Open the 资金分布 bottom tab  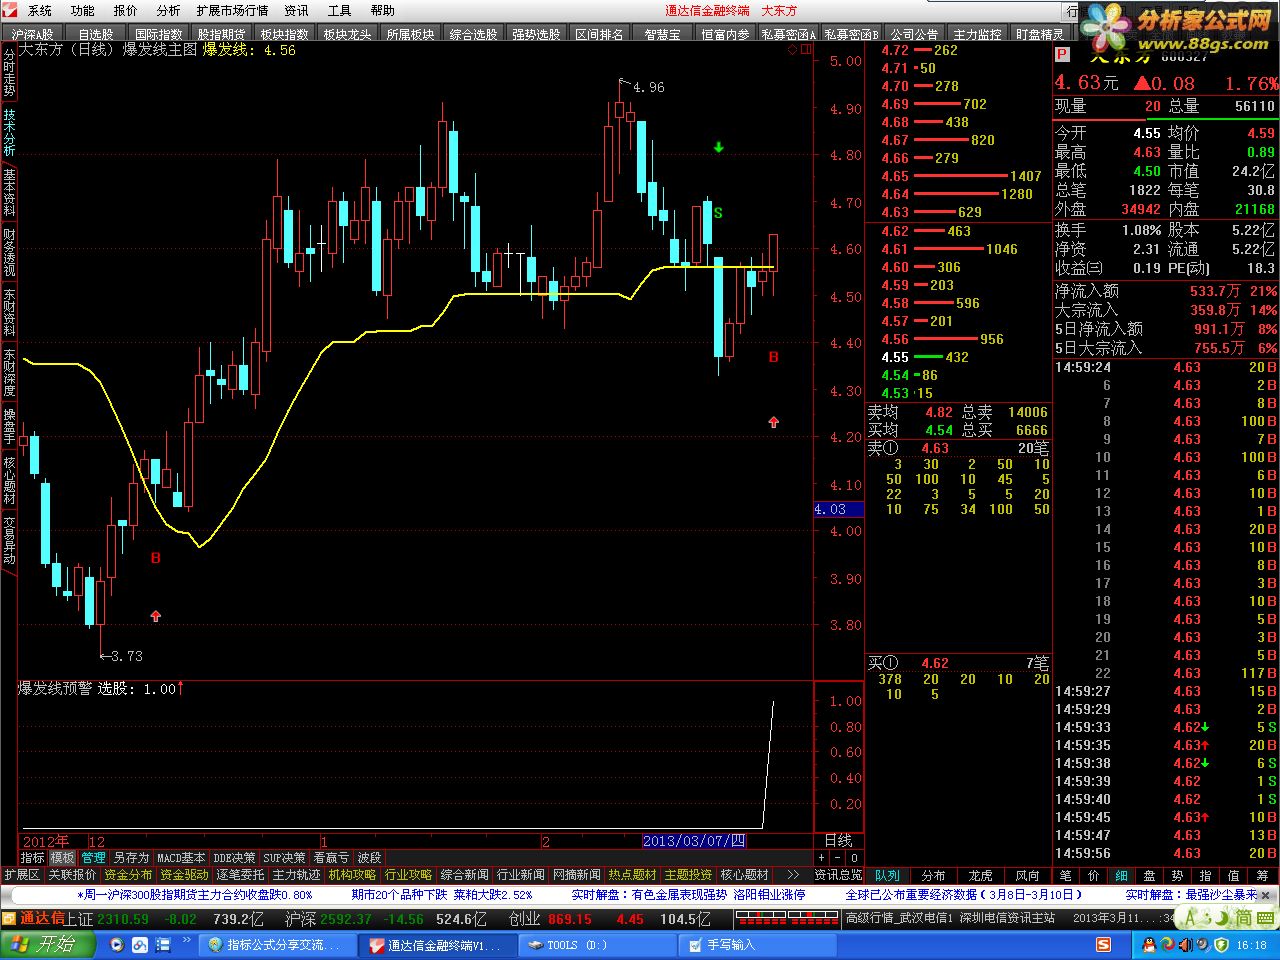[x=128, y=875]
